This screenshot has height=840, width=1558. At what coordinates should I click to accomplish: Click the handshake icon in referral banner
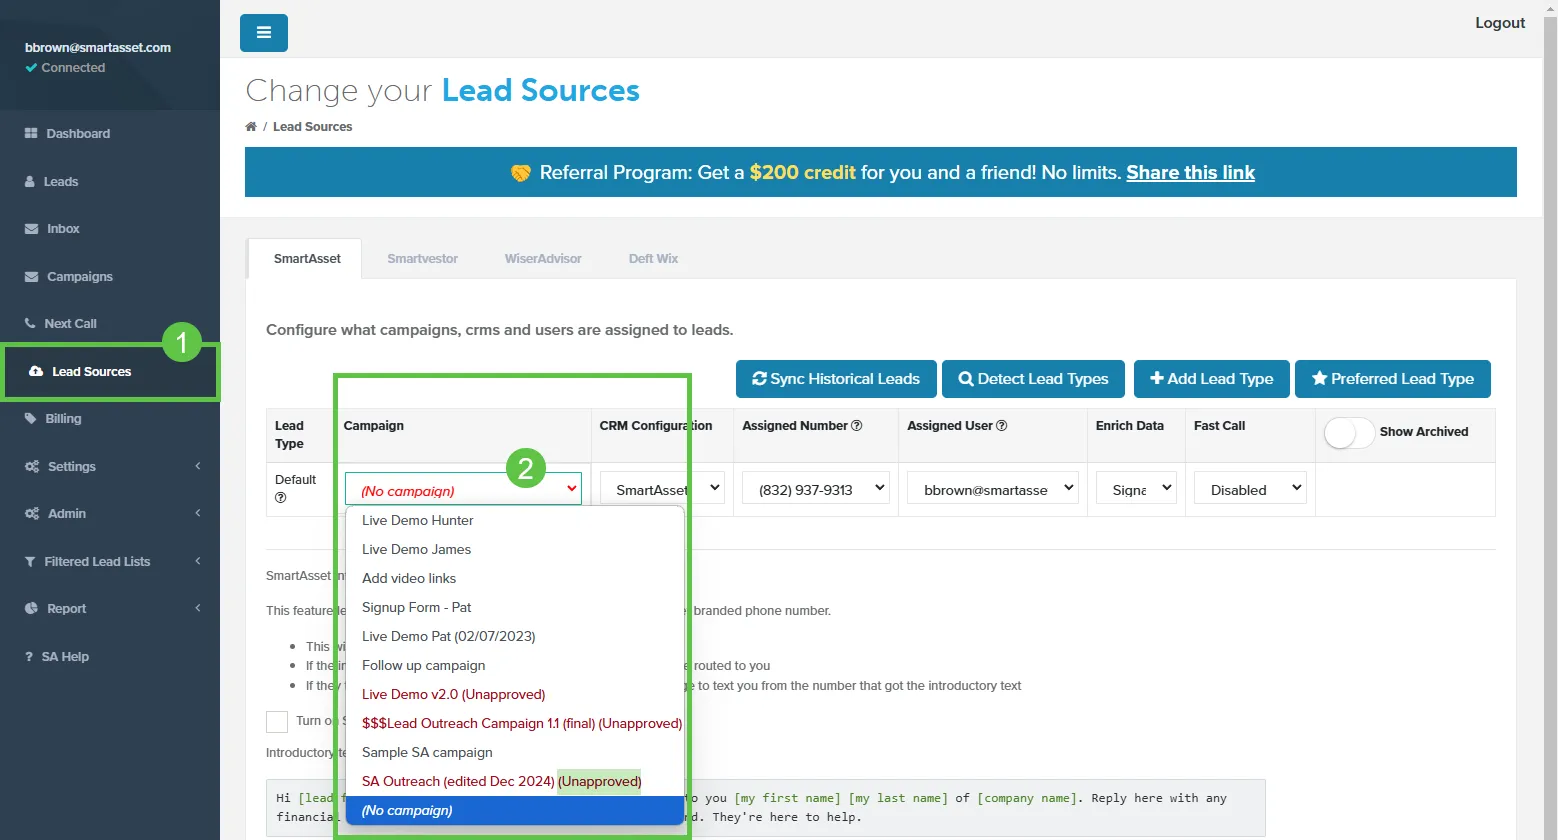[520, 173]
